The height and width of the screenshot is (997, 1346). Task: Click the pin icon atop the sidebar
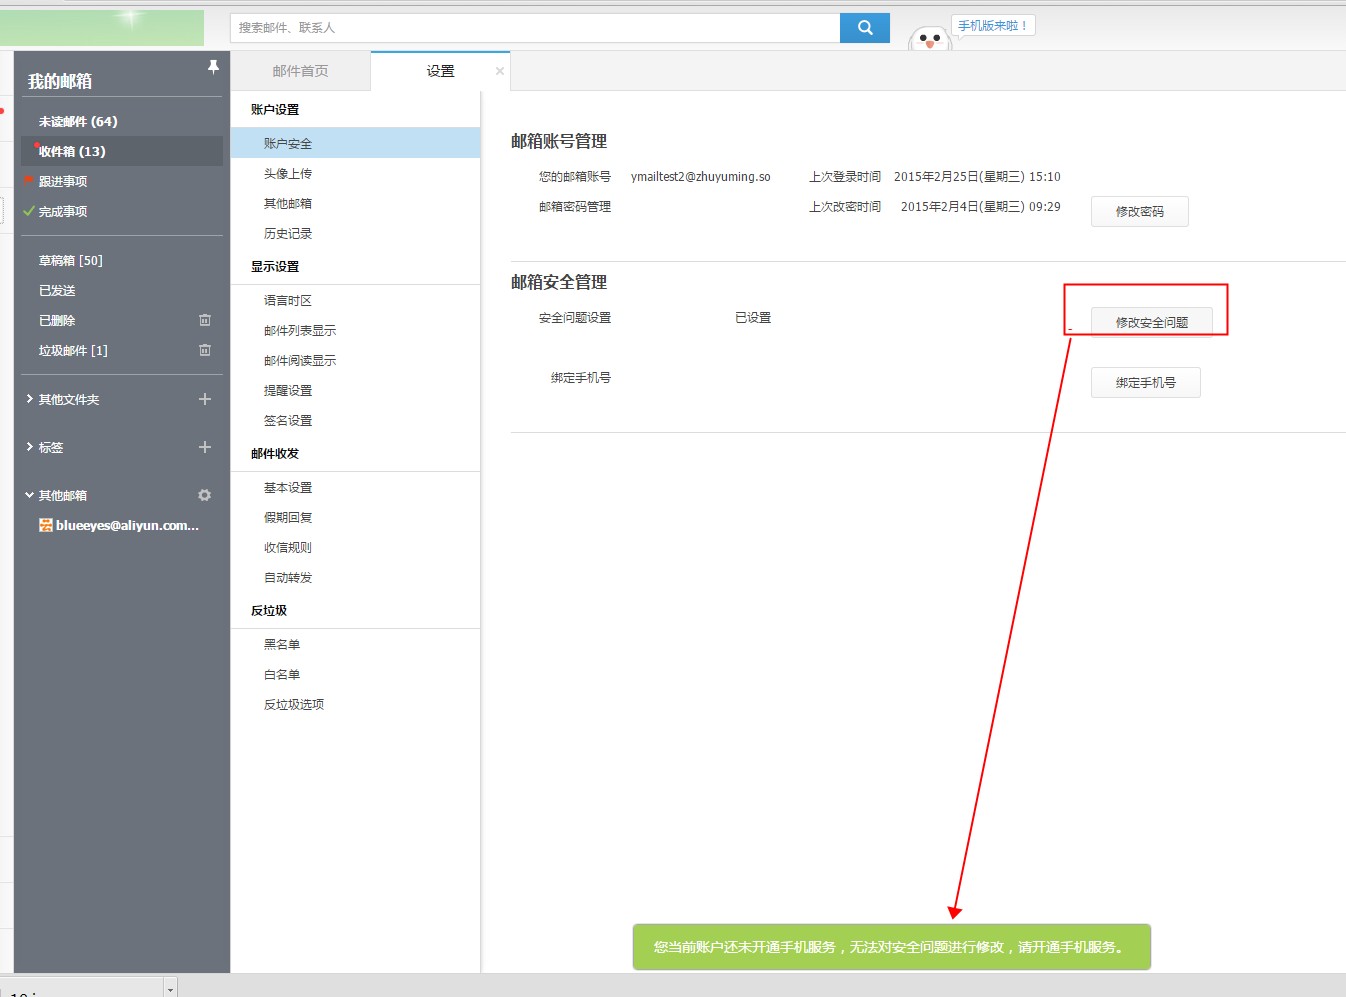point(213,66)
